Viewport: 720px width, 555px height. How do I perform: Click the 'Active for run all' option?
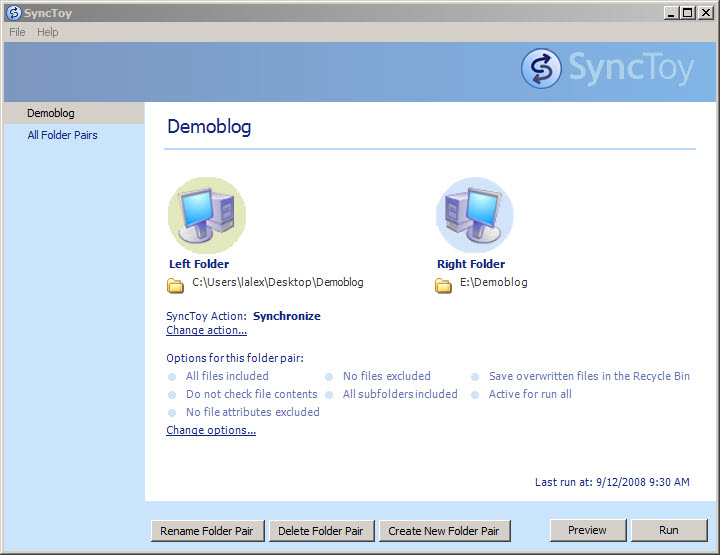pos(530,394)
